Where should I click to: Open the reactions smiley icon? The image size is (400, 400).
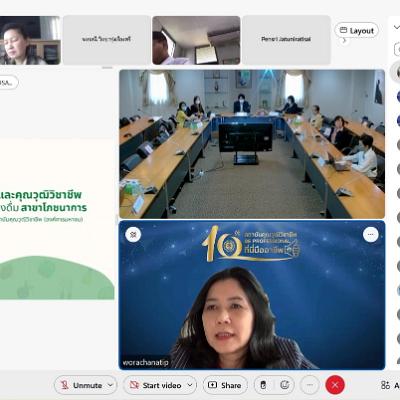(x=284, y=385)
